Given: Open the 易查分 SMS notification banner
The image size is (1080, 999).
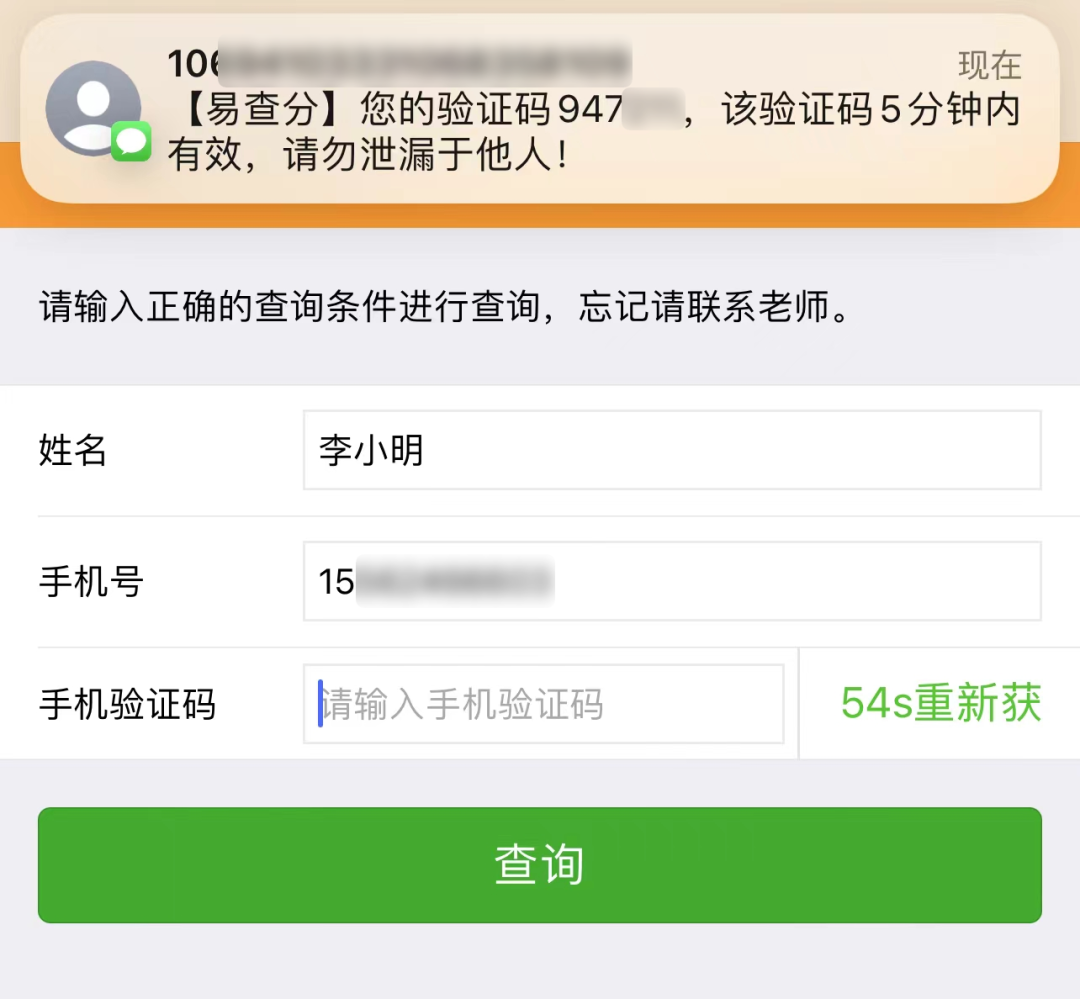Looking at the screenshot, I should click(539, 109).
